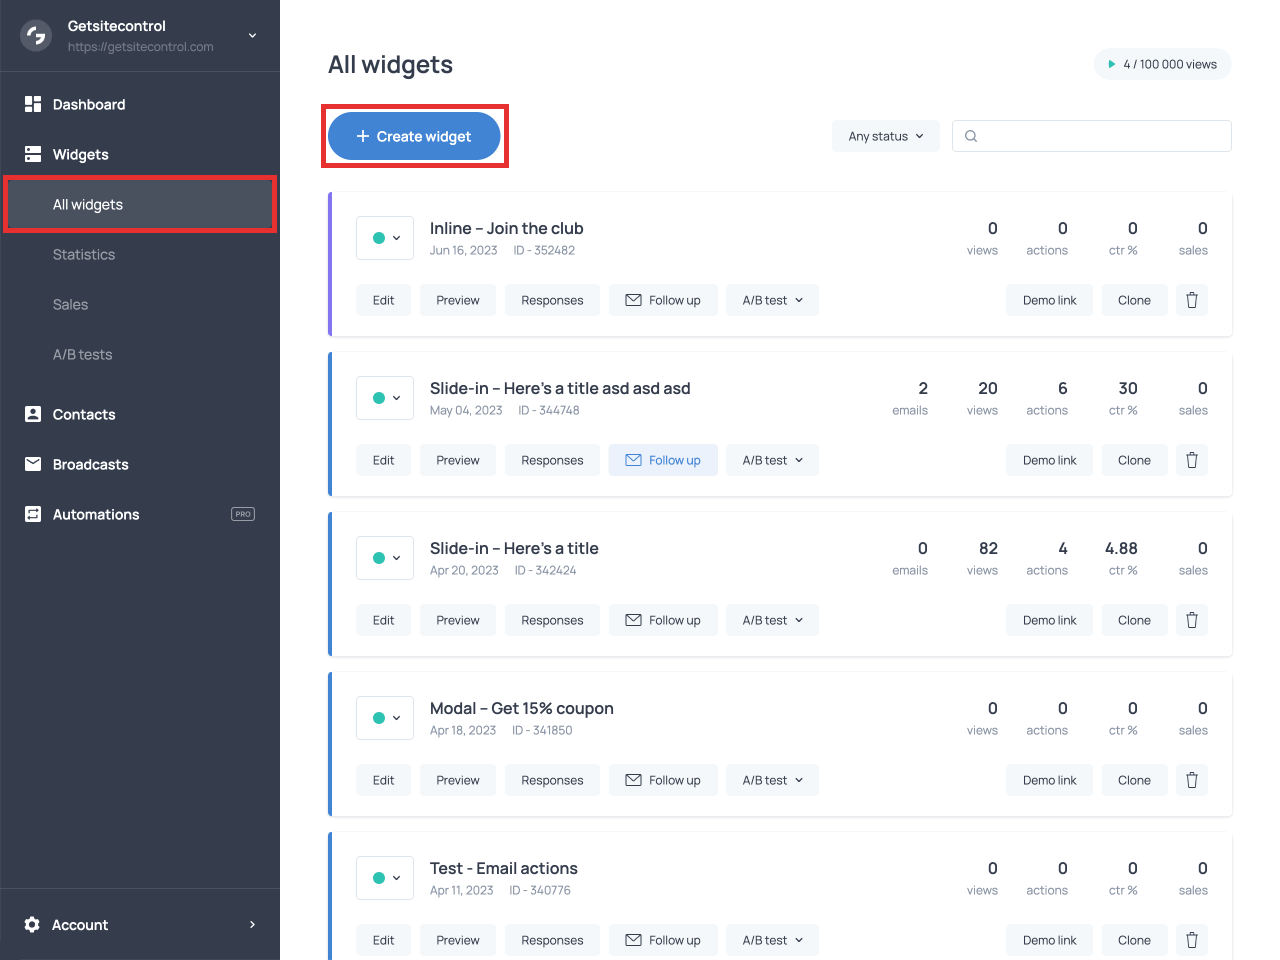This screenshot has height=960, width=1280.
Task: Click the Widgets sidebar icon
Action: (x=32, y=154)
